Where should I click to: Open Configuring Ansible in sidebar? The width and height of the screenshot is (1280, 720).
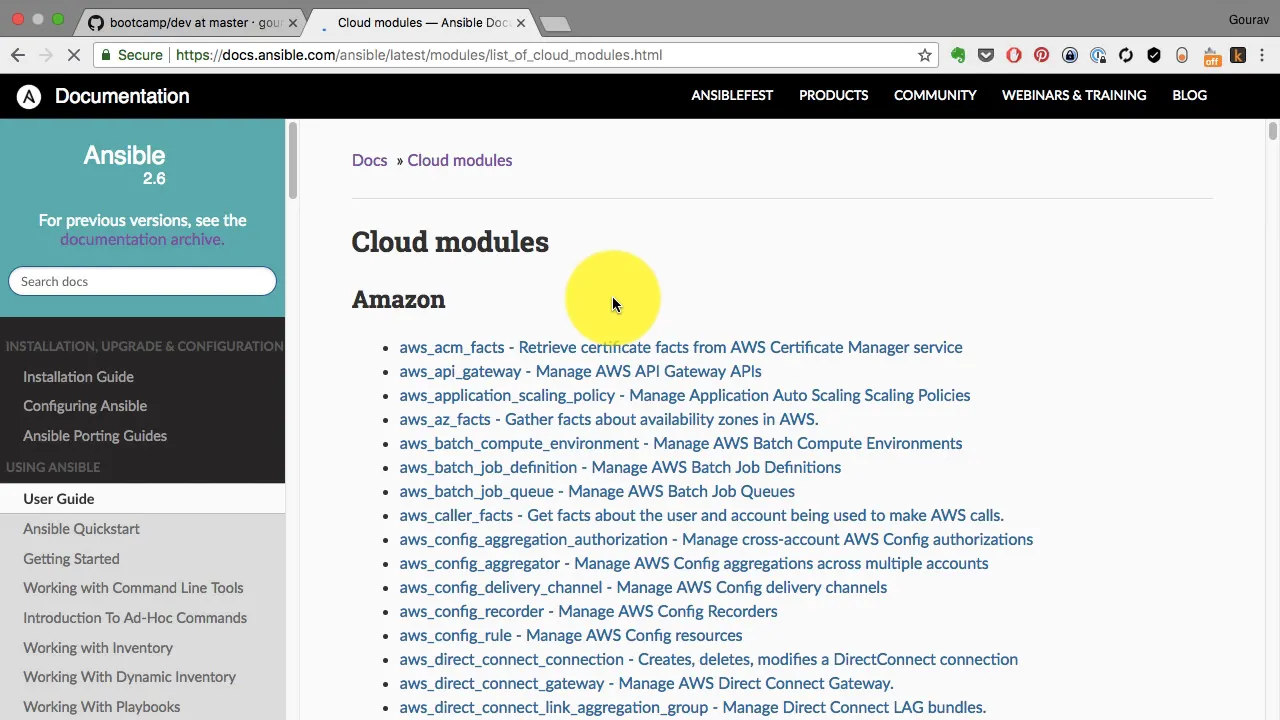point(85,406)
